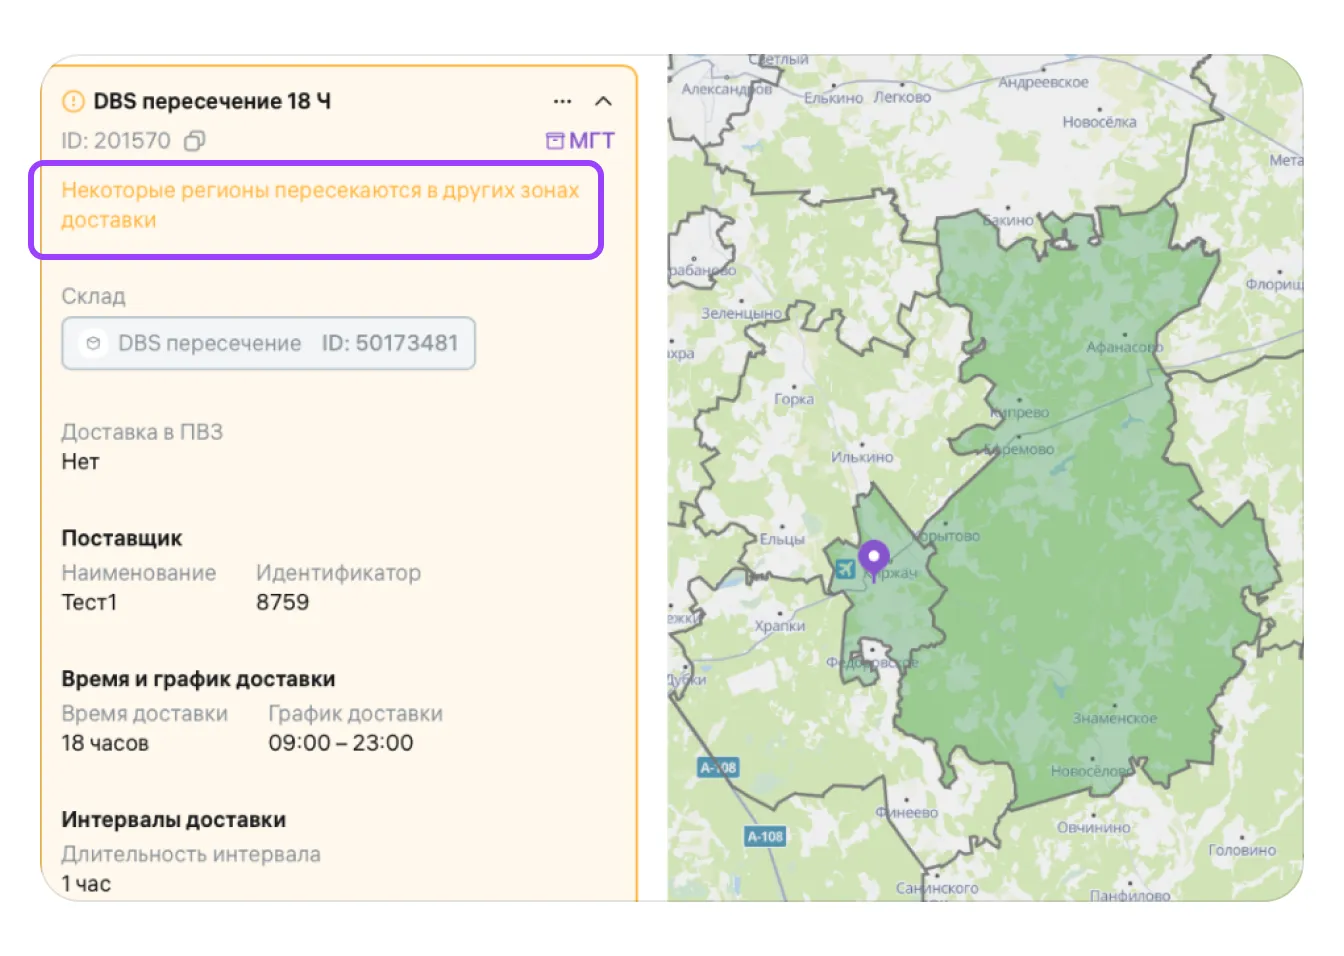Click the supplier identifier 8759
Image resolution: width=1344 pixels, height=956 pixels.
[x=282, y=603]
